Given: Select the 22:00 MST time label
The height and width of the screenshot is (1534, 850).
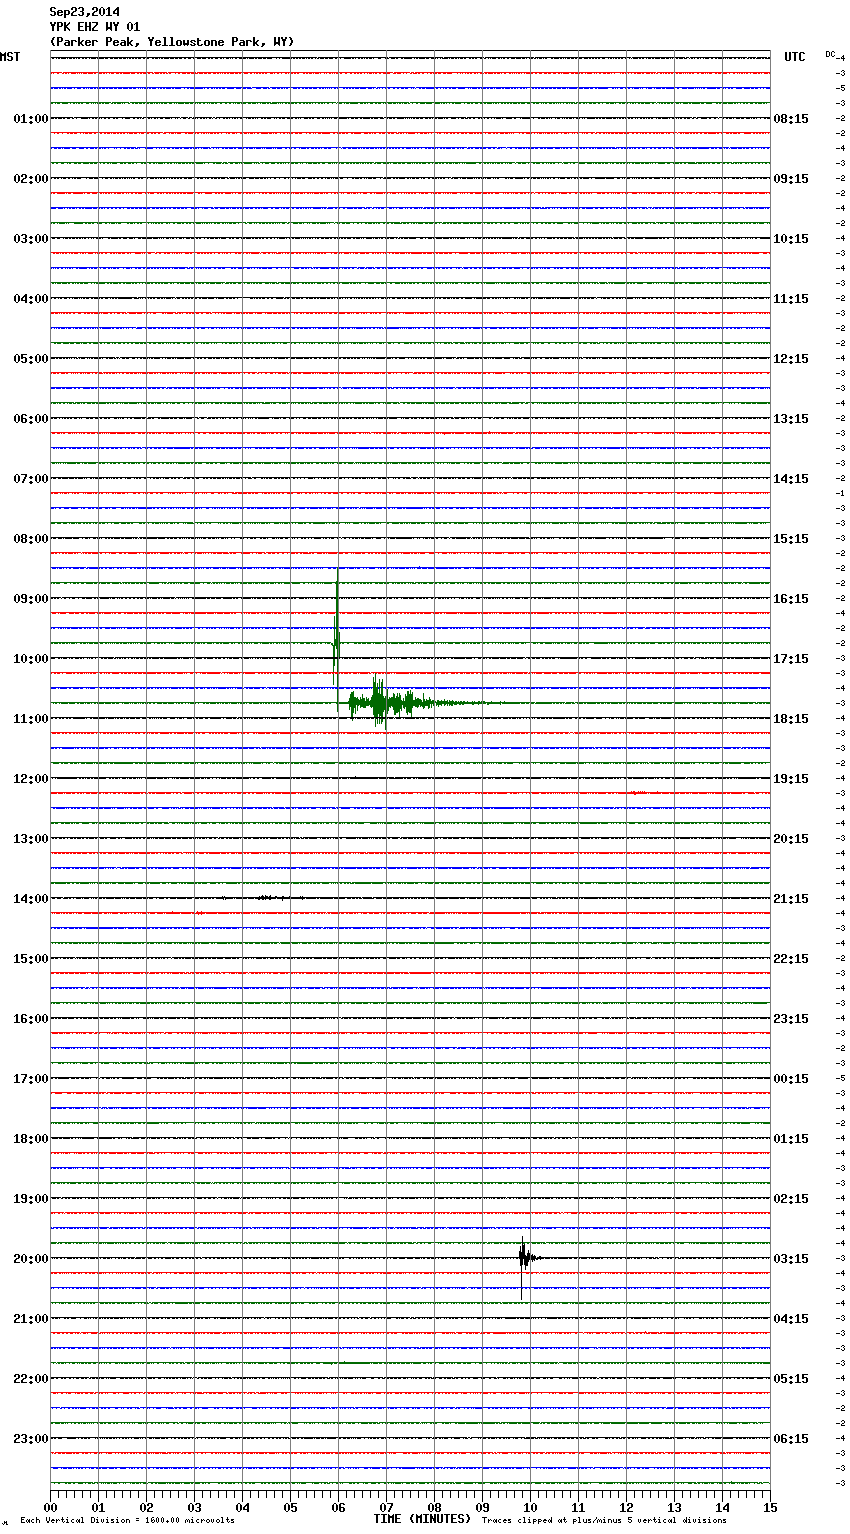Looking at the screenshot, I should pos(30,1379).
